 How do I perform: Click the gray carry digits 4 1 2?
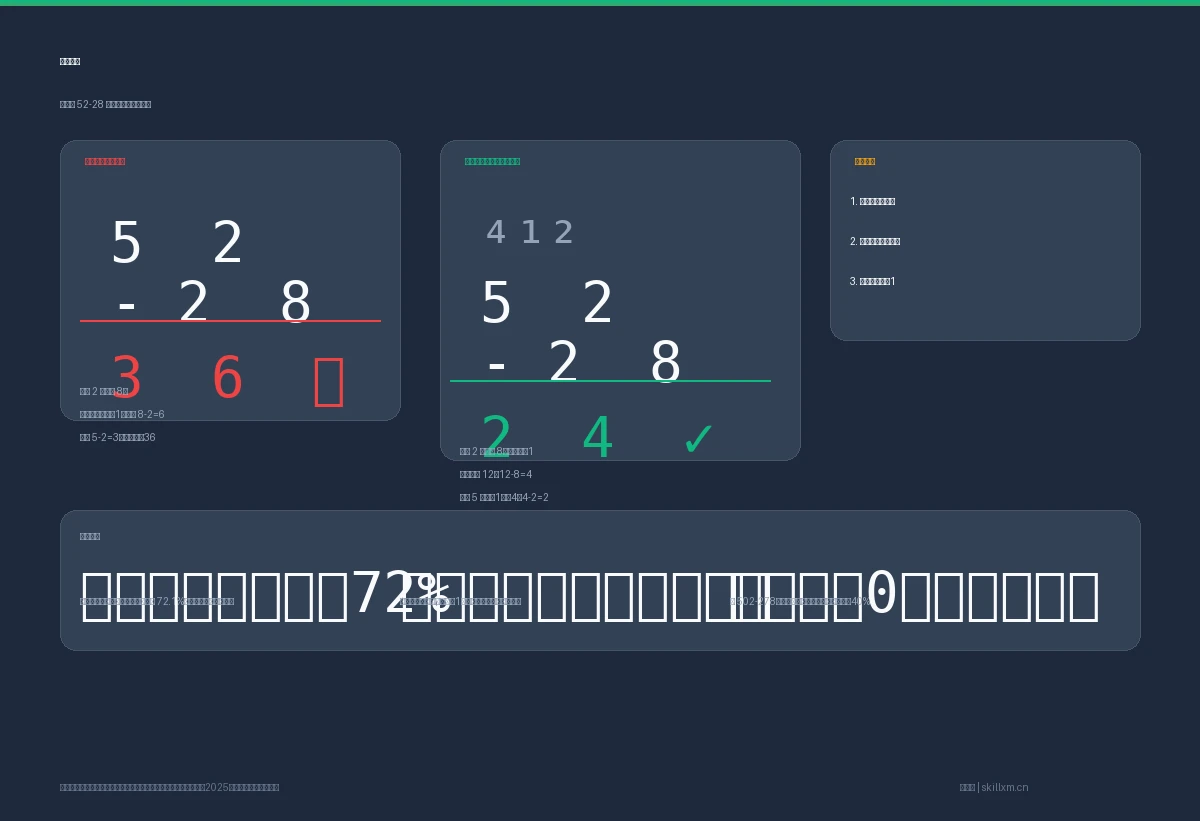[x=529, y=233]
